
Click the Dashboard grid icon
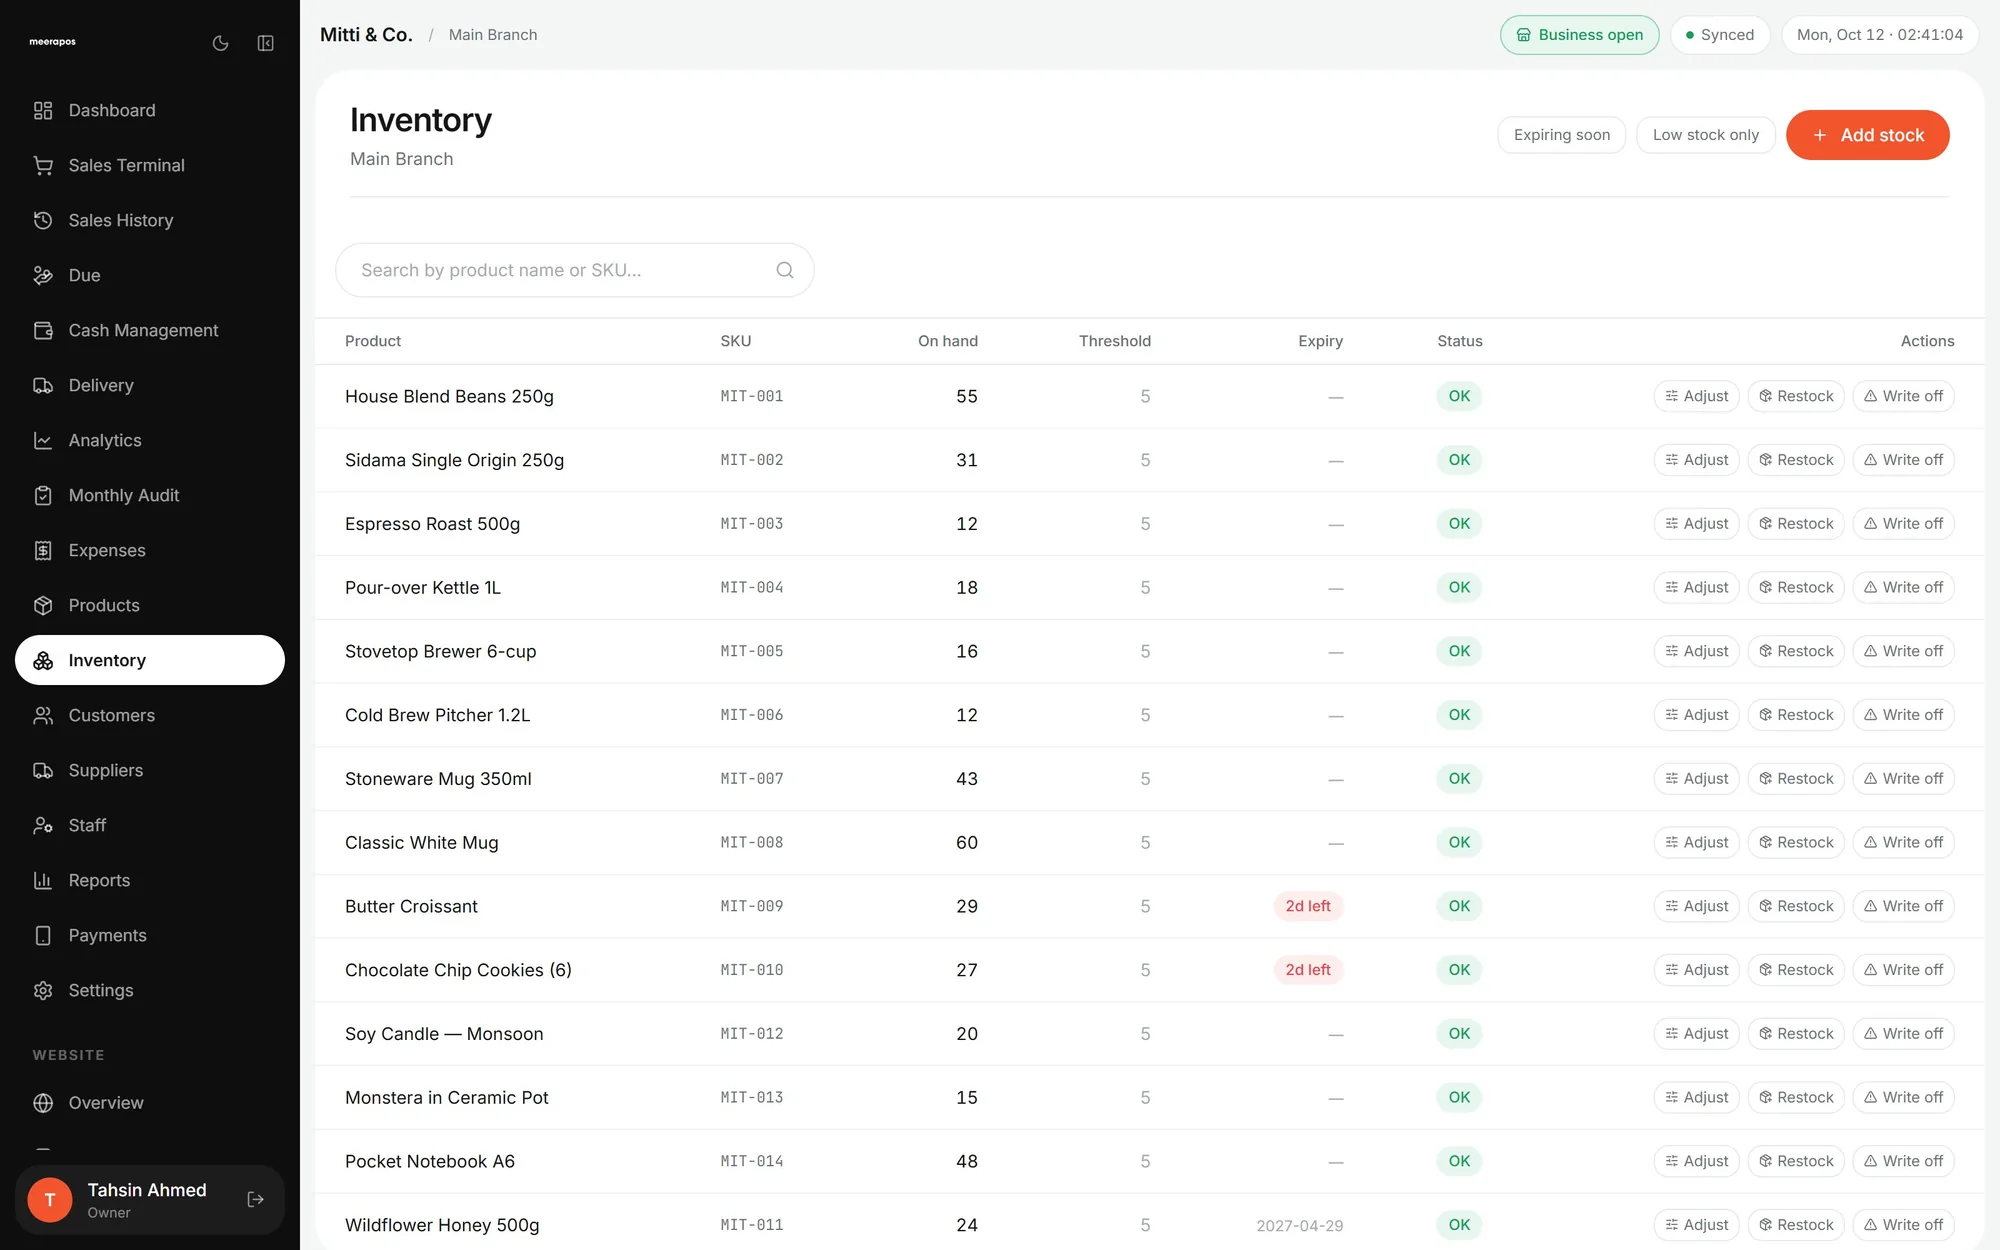click(x=43, y=110)
